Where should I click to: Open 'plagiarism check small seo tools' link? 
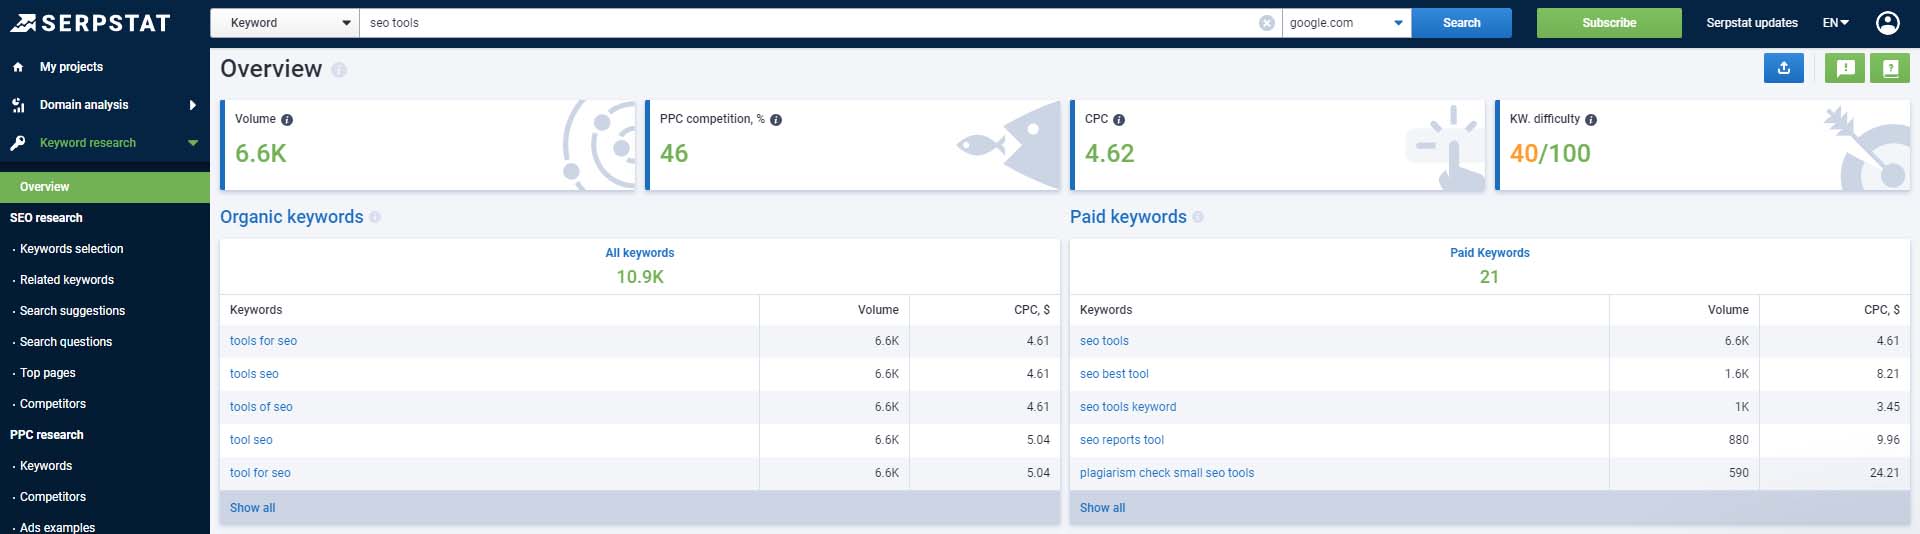(x=1167, y=473)
